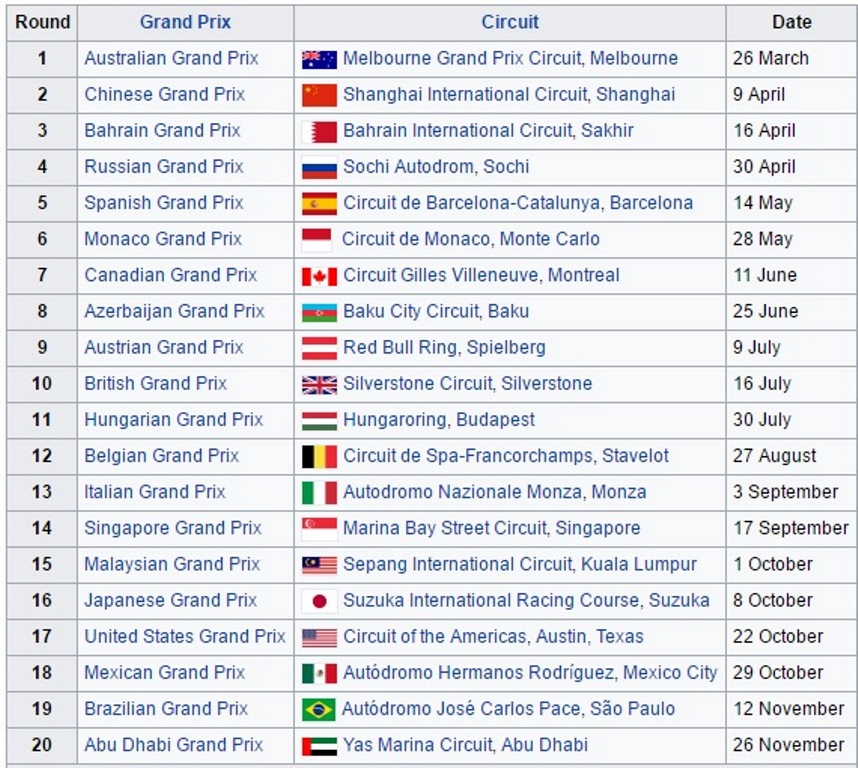Follow the United States Grand Prix link
The height and width of the screenshot is (768, 858).
(x=184, y=636)
